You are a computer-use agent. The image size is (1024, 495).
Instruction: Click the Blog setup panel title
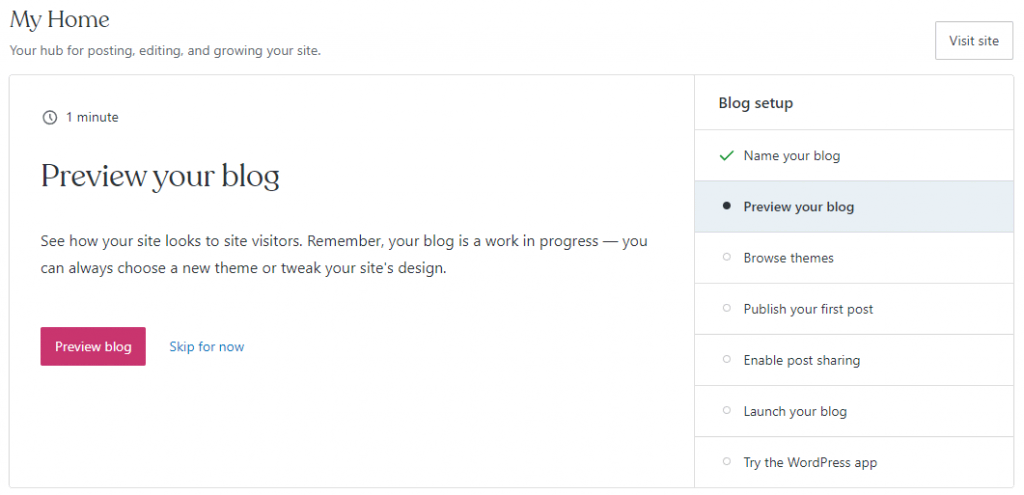pyautogui.click(x=755, y=103)
